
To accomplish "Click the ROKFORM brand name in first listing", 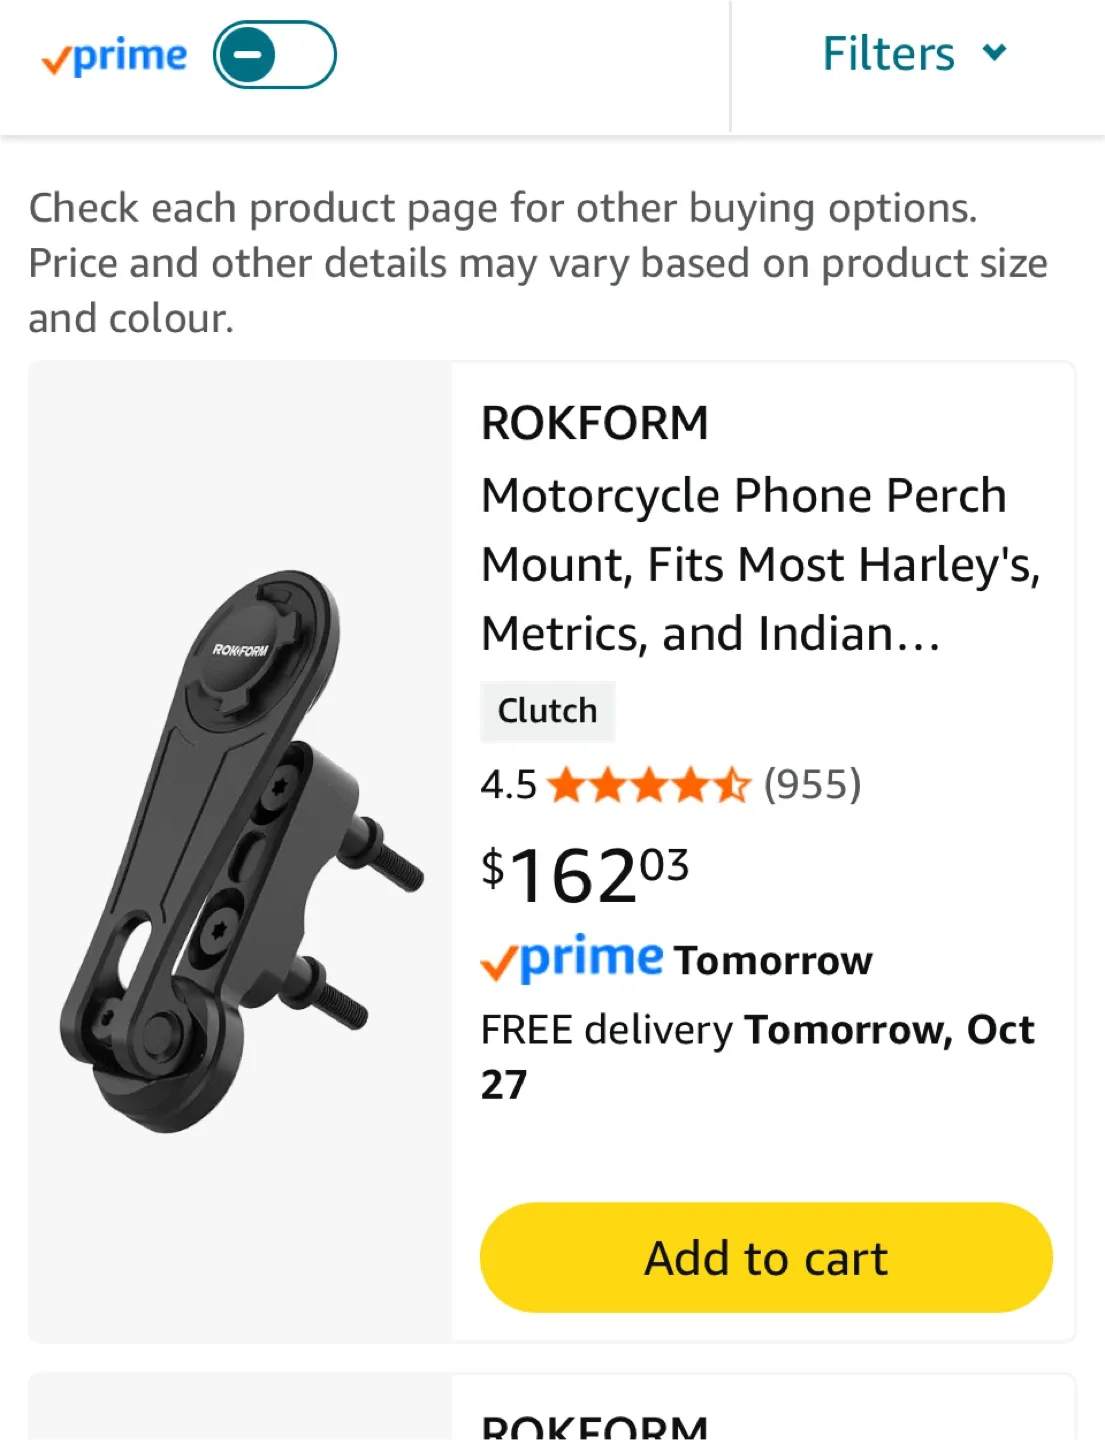I will coord(594,423).
